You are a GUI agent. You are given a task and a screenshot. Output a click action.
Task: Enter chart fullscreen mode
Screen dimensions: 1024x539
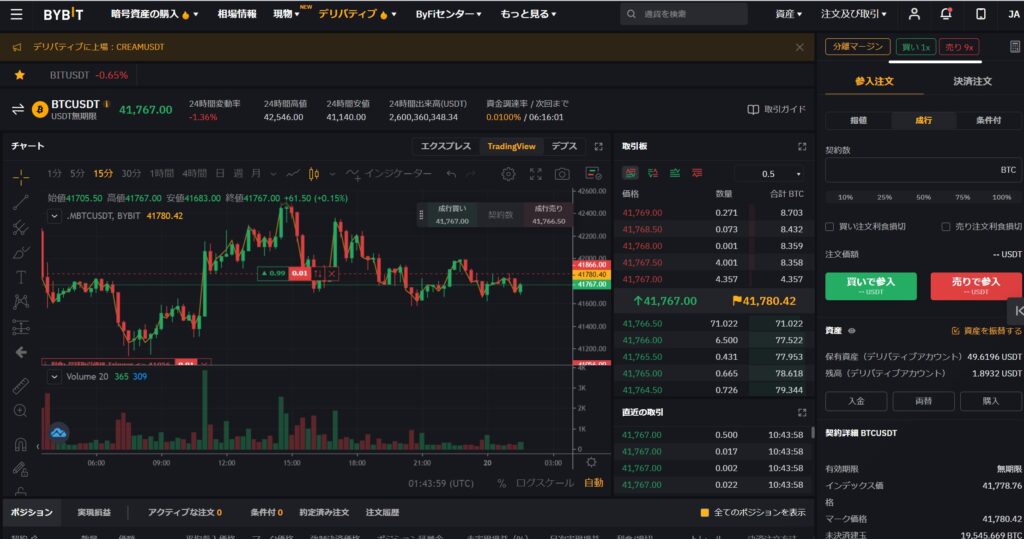[536, 174]
